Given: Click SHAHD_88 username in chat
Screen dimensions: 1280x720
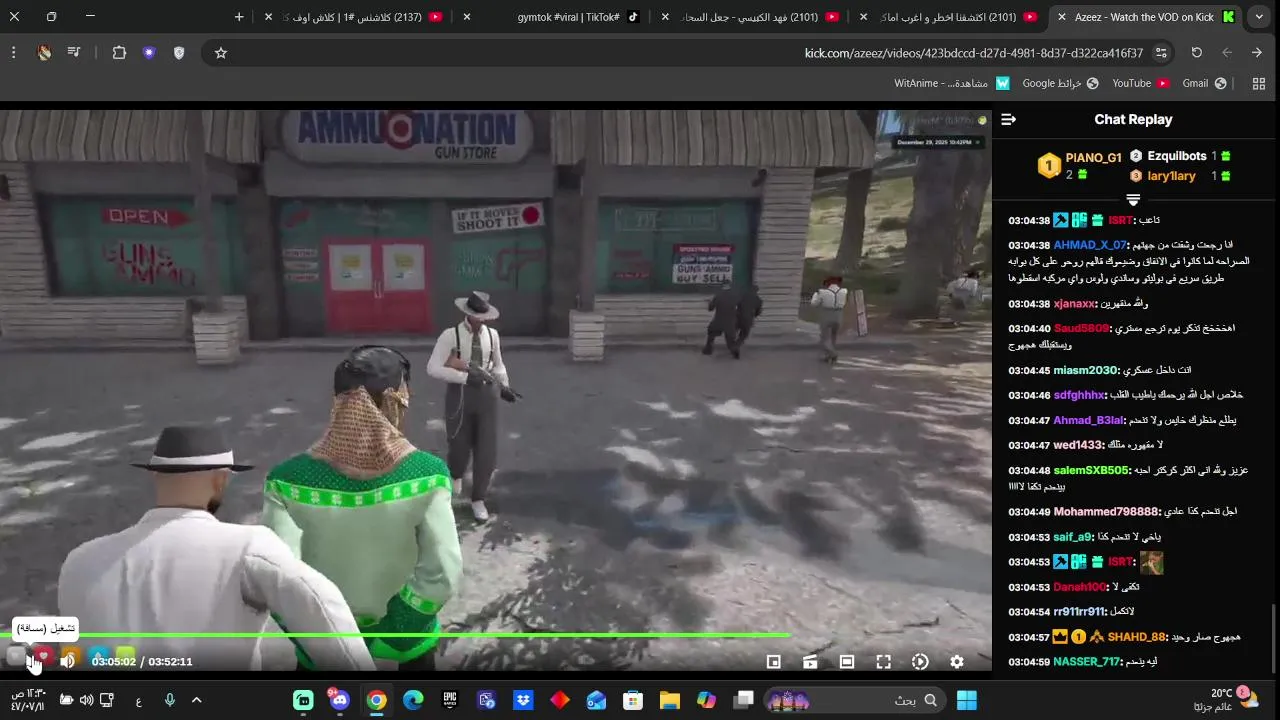Looking at the screenshot, I should click(x=1136, y=637).
